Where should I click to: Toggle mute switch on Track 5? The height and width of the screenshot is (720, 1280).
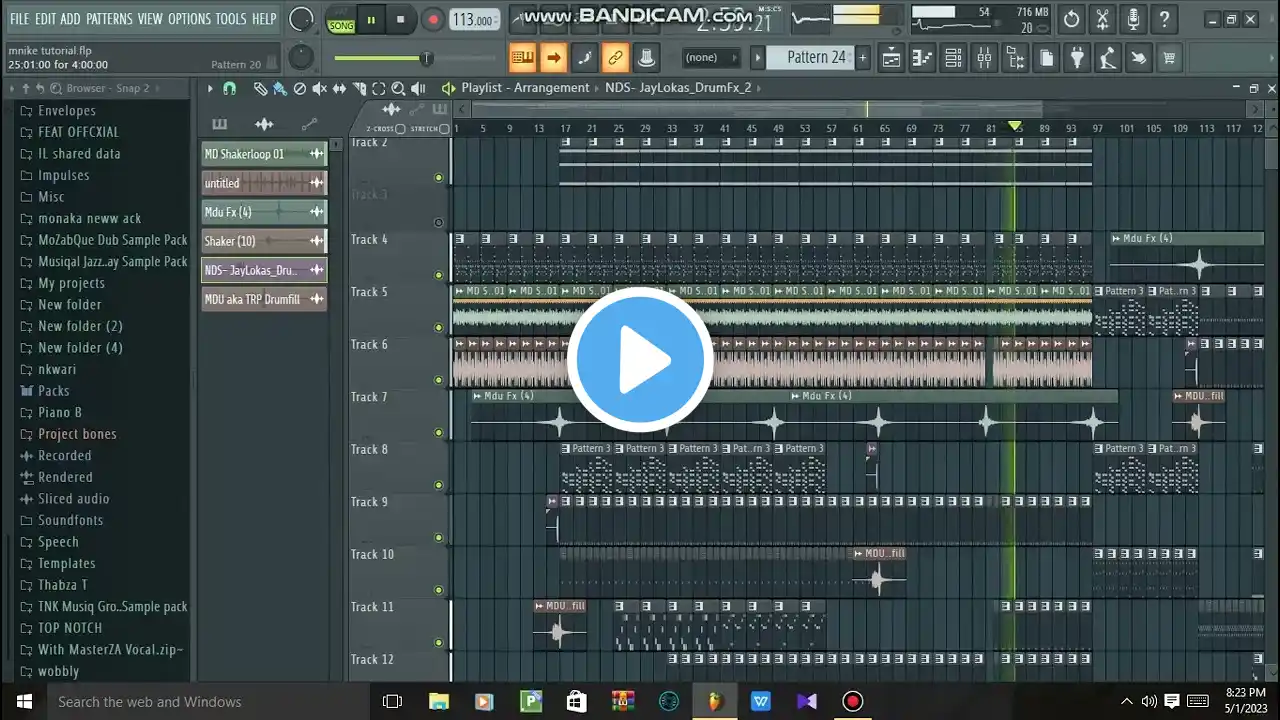tap(438, 327)
